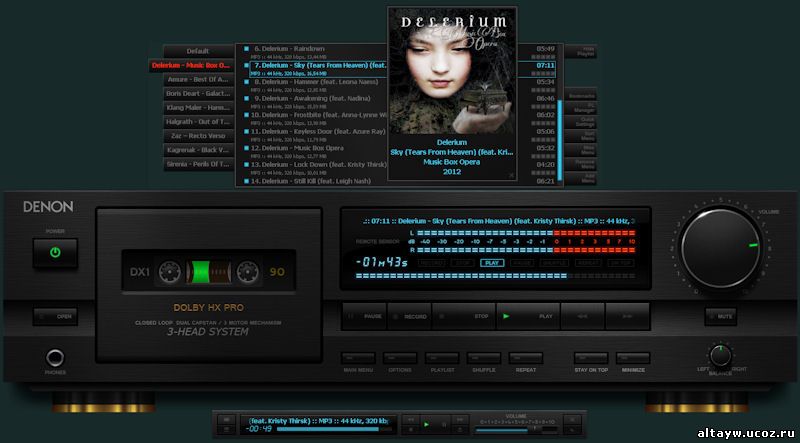Click the deck rewind previous-track button
Viewport: 800px width, 443px height.
[583, 316]
